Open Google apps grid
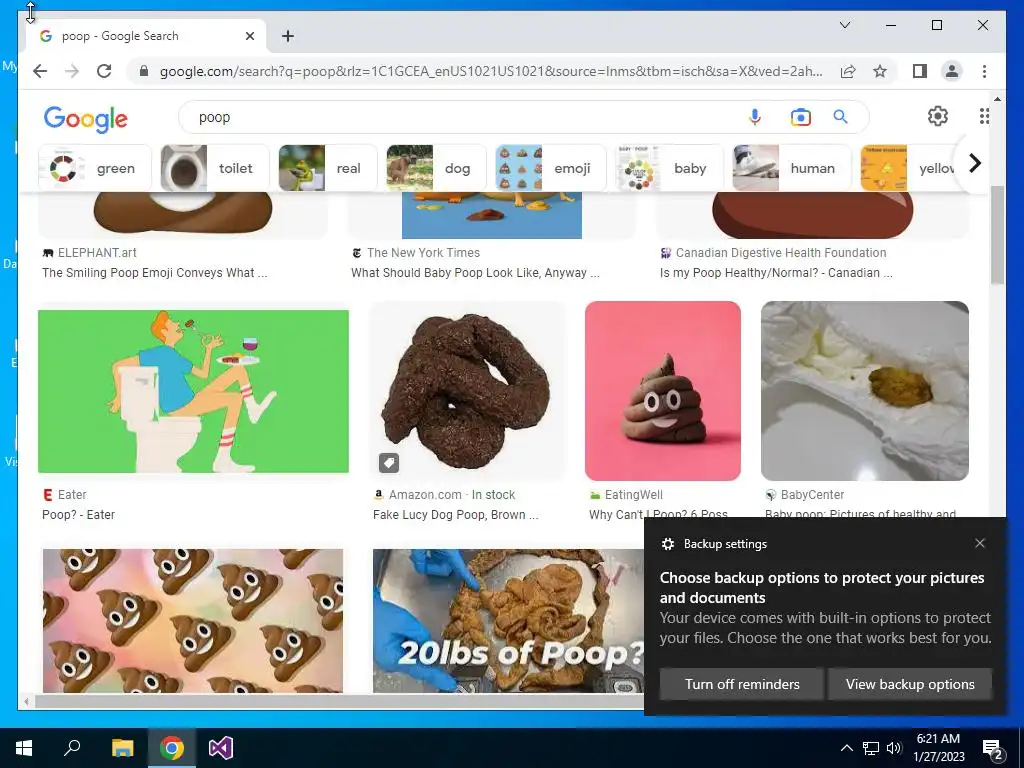The height and width of the screenshot is (768, 1024). pos(984,116)
